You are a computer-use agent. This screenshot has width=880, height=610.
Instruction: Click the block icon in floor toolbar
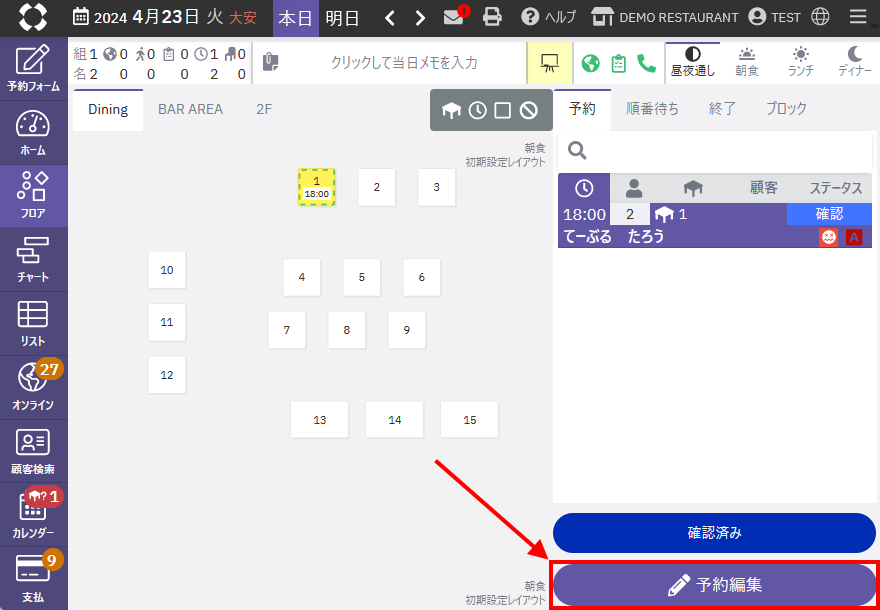[x=528, y=110]
